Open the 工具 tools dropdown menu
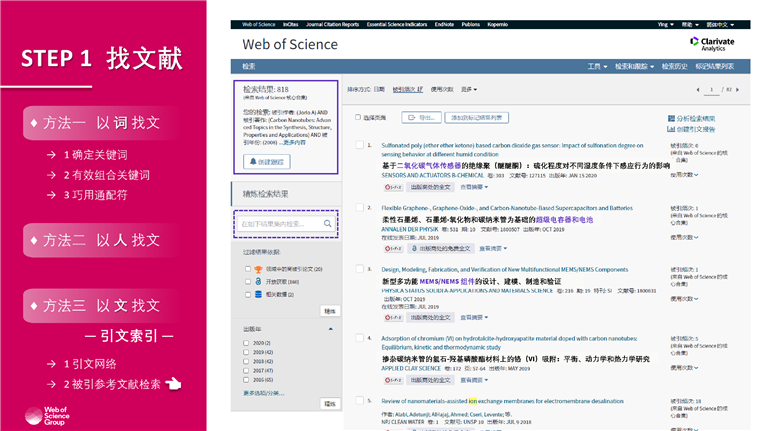The height and width of the screenshot is (431, 768). coord(598,67)
